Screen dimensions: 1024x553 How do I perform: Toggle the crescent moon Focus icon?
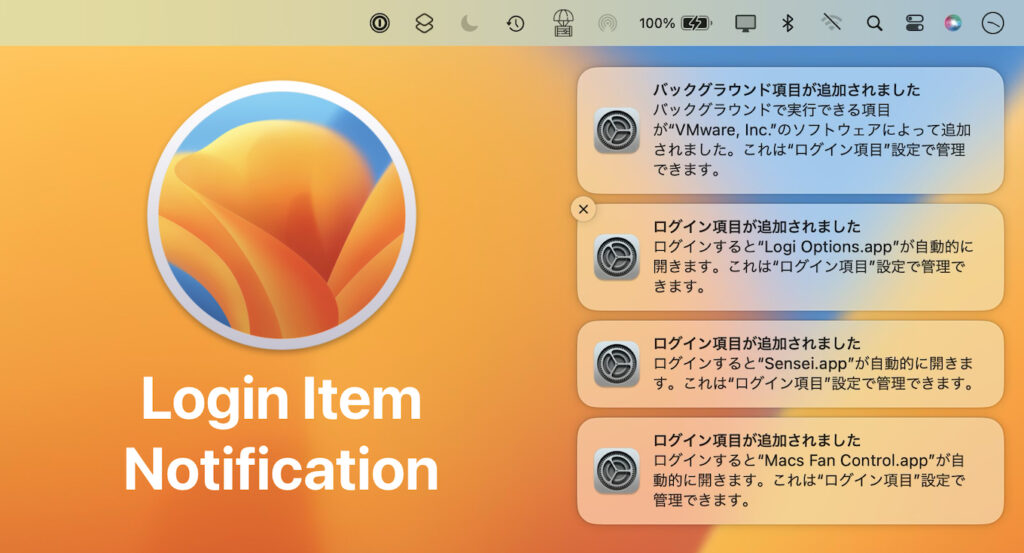pyautogui.click(x=469, y=24)
